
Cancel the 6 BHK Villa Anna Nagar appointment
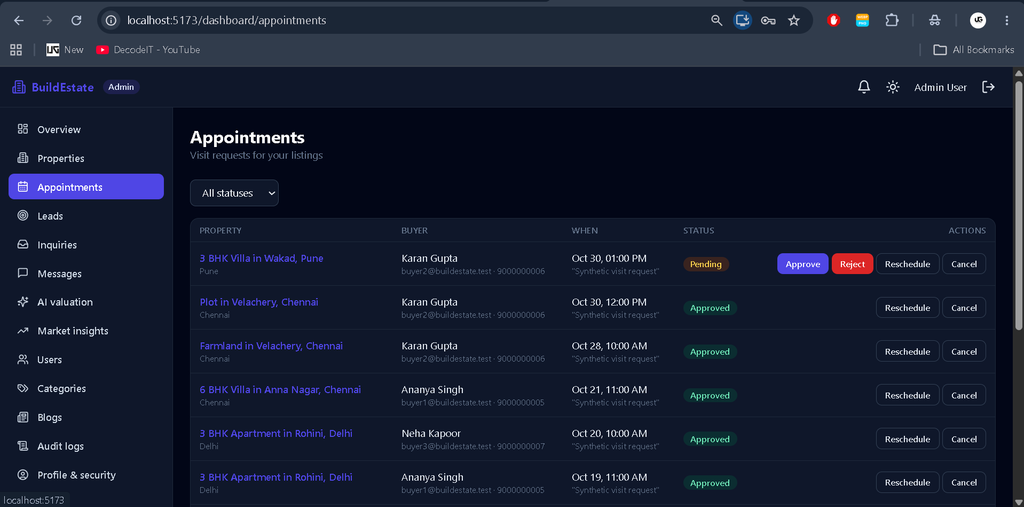(964, 395)
